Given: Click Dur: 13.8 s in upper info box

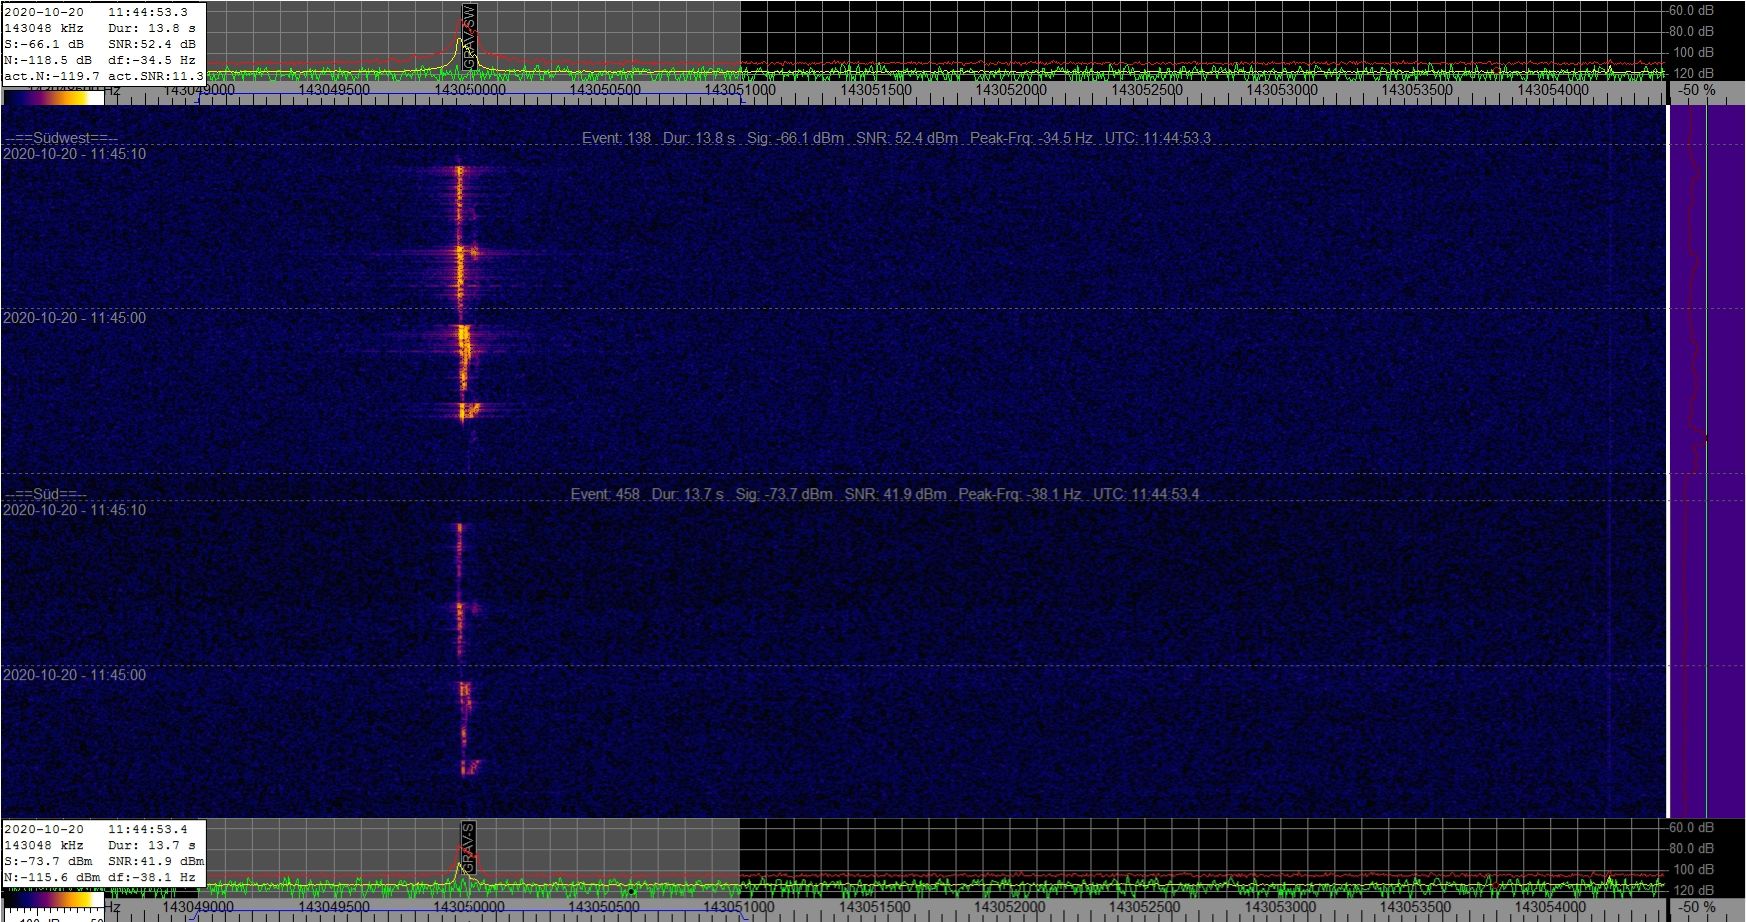Looking at the screenshot, I should 152,28.
